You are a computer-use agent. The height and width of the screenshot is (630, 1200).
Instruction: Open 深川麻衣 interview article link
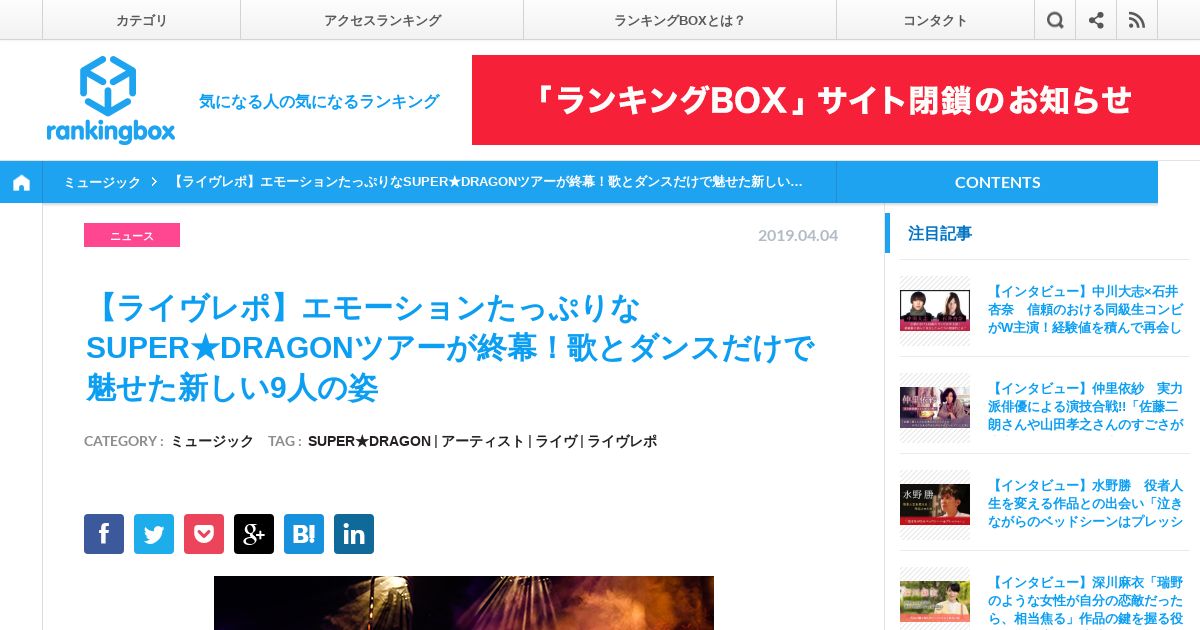click(x=1085, y=600)
